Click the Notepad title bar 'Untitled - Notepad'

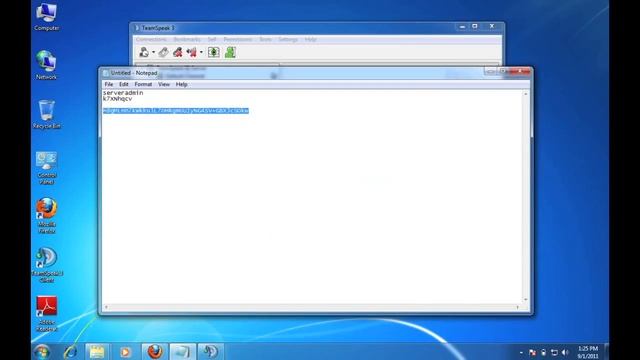coord(134,73)
